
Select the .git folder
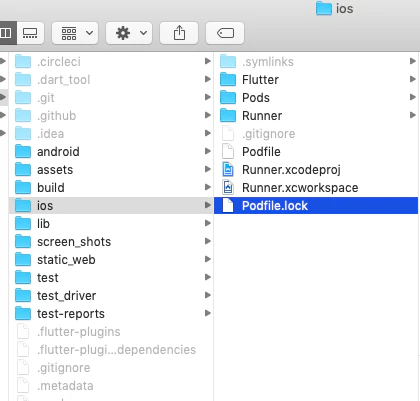point(111,98)
